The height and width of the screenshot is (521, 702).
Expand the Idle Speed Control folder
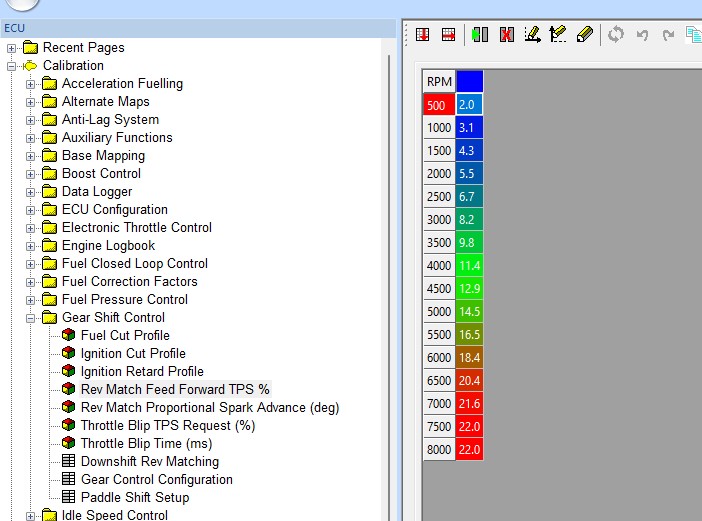coord(31,516)
